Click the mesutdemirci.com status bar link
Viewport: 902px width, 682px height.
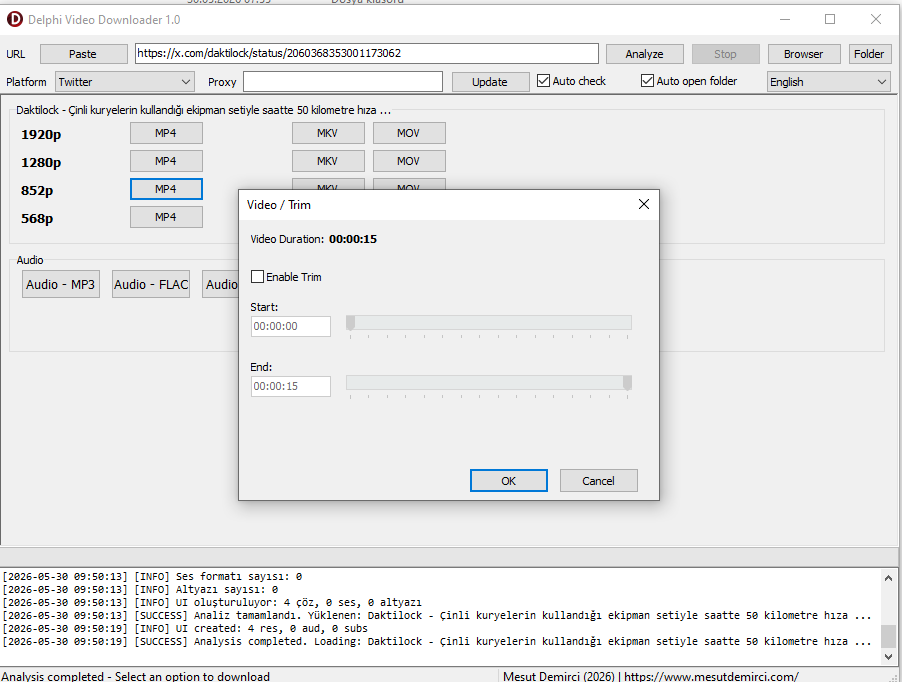pyautogui.click(x=711, y=676)
